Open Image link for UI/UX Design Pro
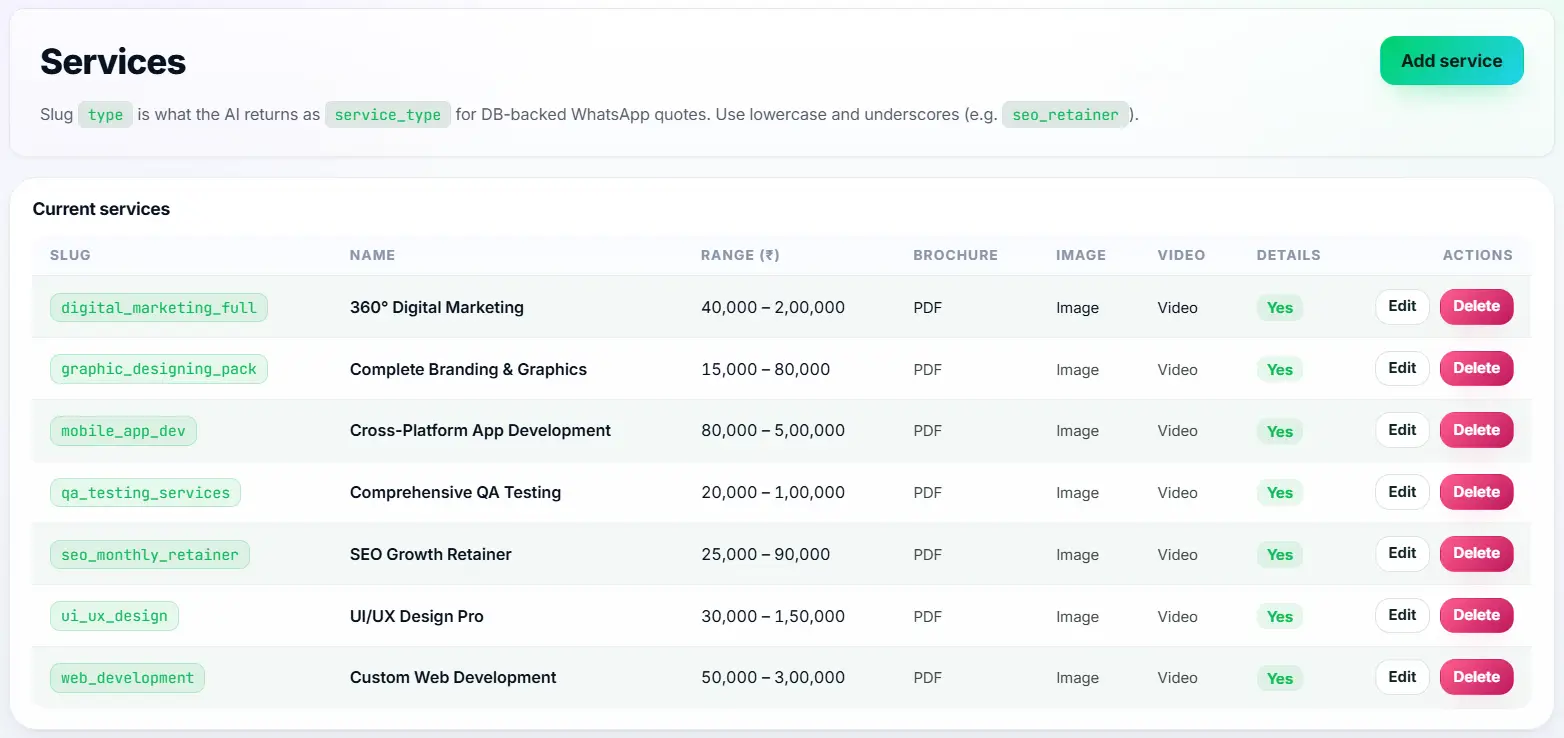Image resolution: width=1564 pixels, height=738 pixels. pyautogui.click(x=1077, y=617)
